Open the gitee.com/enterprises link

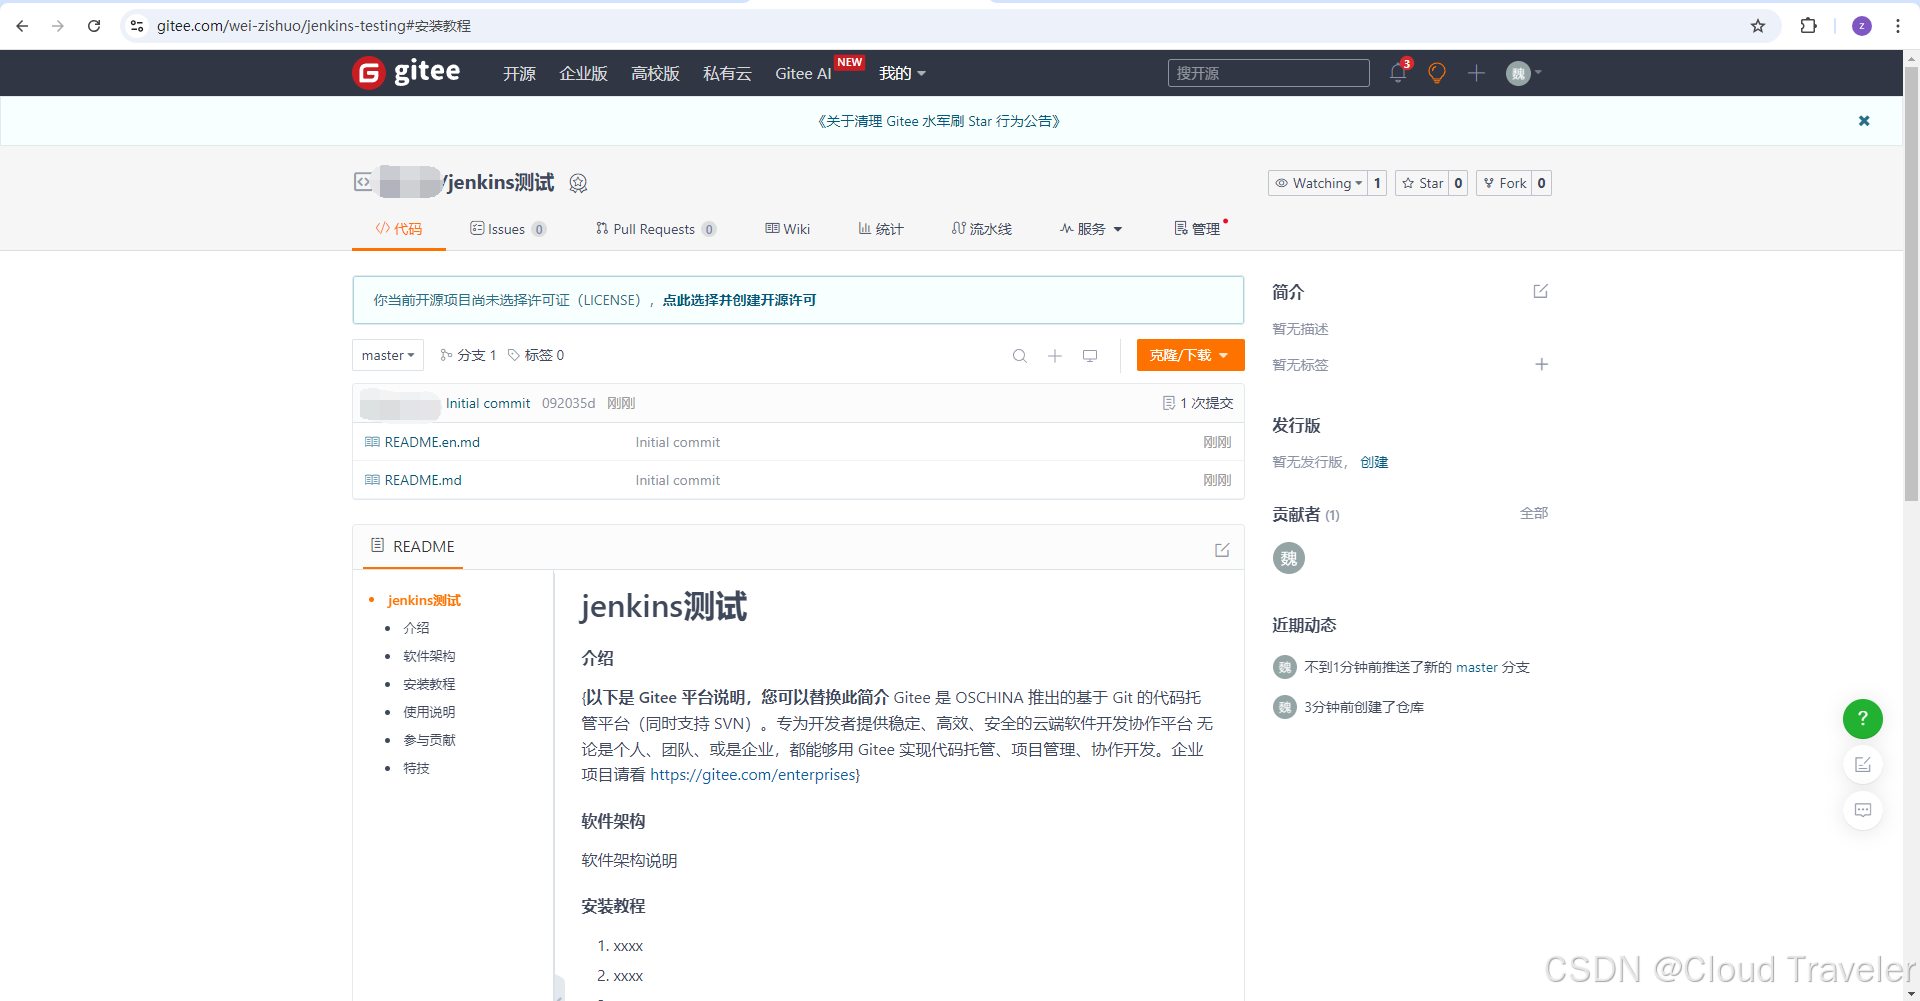pos(753,775)
